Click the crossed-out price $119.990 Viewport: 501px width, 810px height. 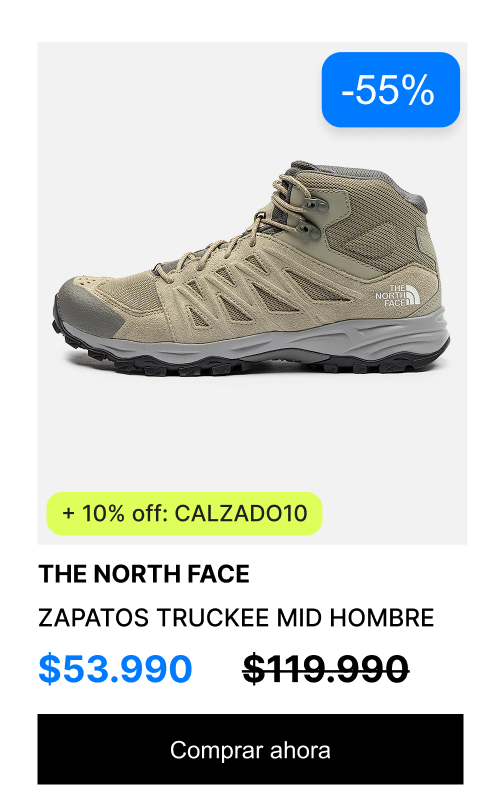point(326,669)
